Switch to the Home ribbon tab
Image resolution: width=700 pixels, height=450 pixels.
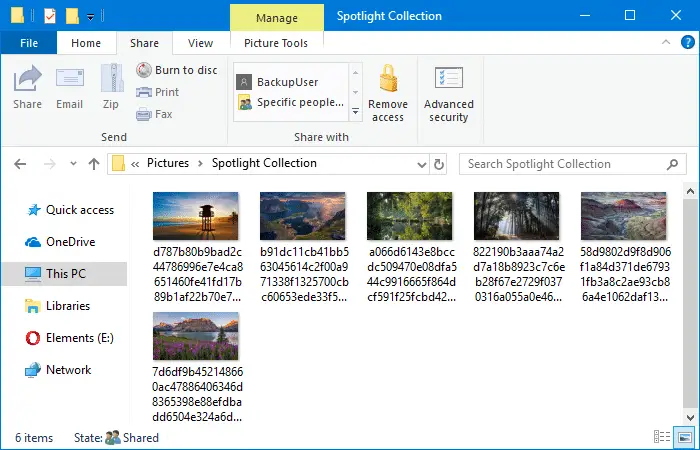click(x=86, y=43)
